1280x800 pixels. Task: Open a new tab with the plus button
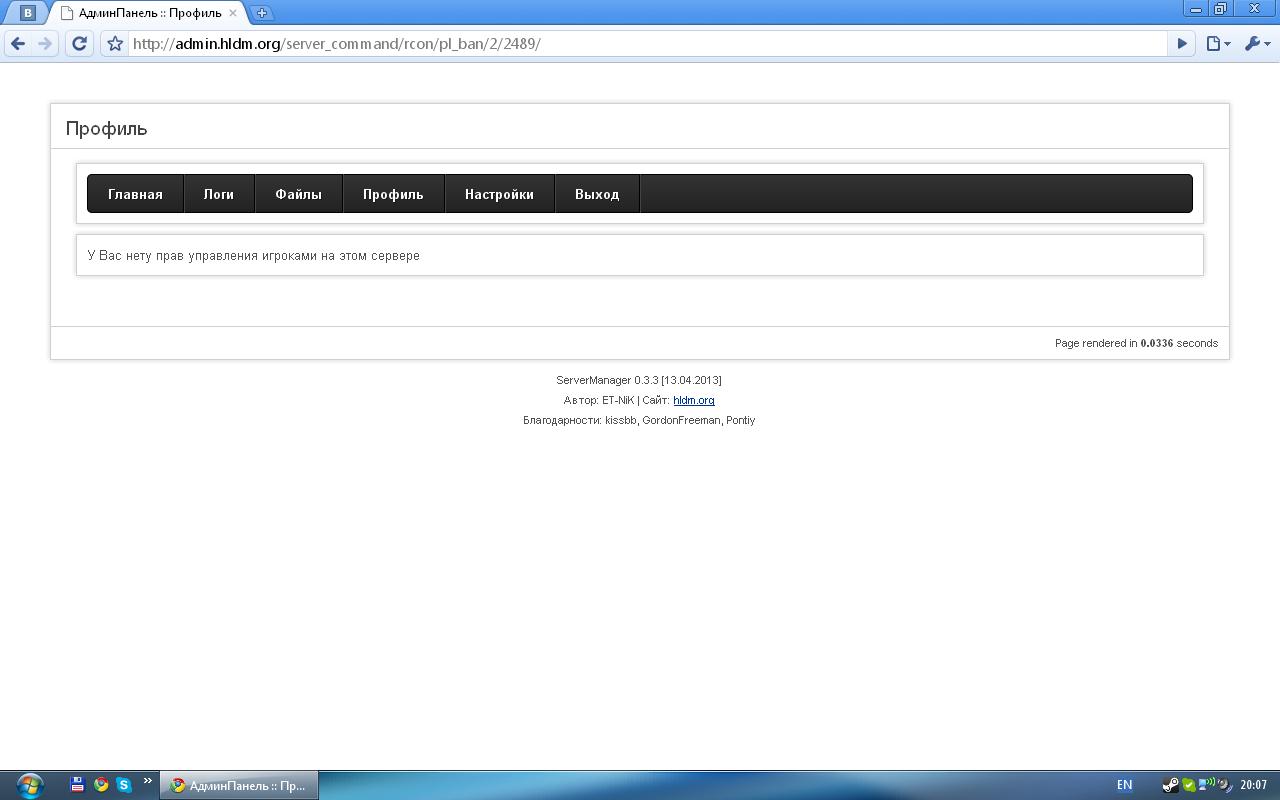coord(262,13)
